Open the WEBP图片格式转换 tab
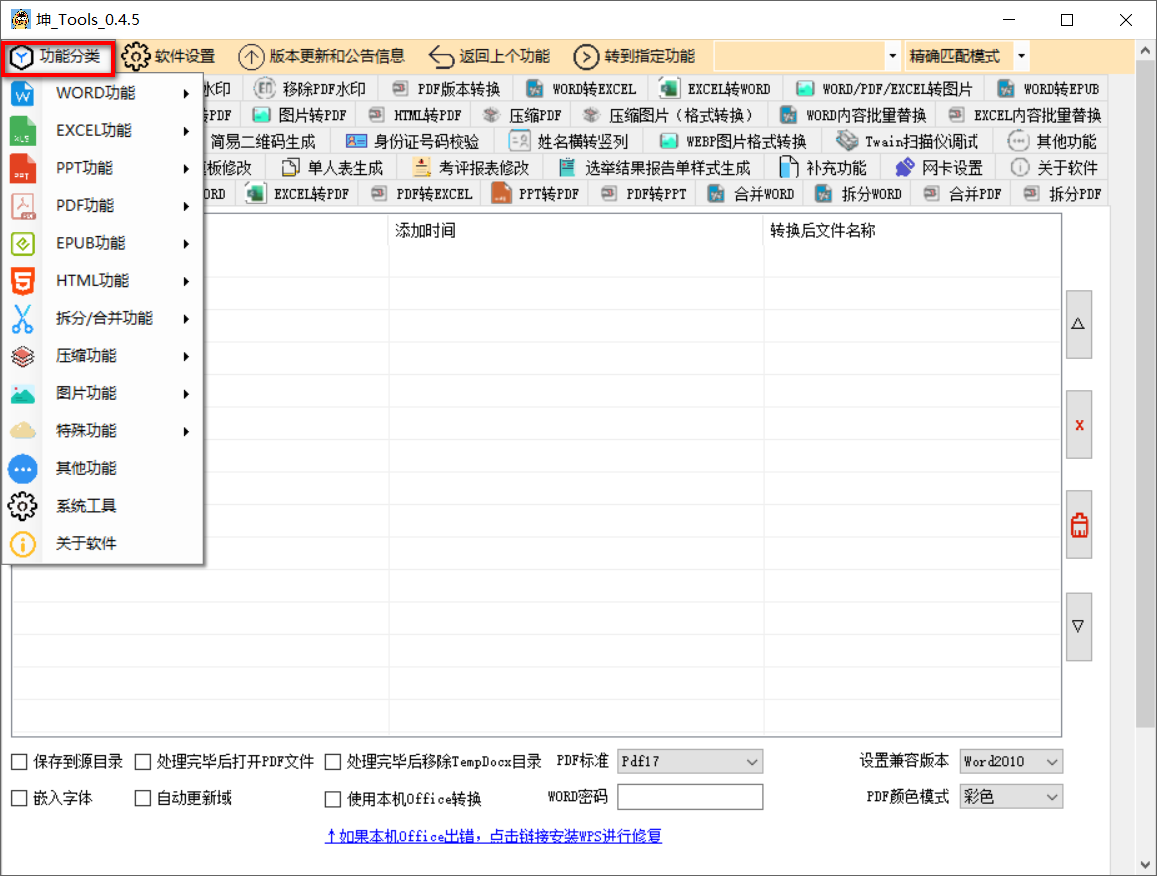 click(733, 142)
